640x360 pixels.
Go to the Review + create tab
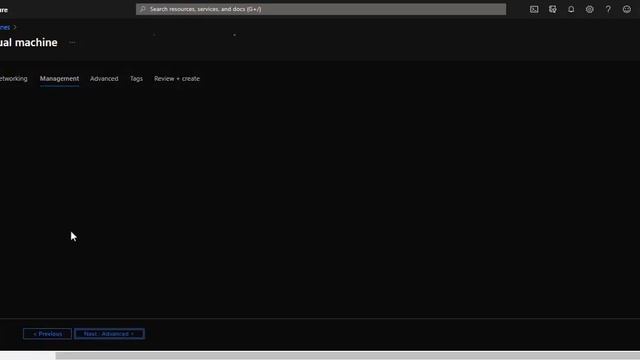(x=177, y=78)
